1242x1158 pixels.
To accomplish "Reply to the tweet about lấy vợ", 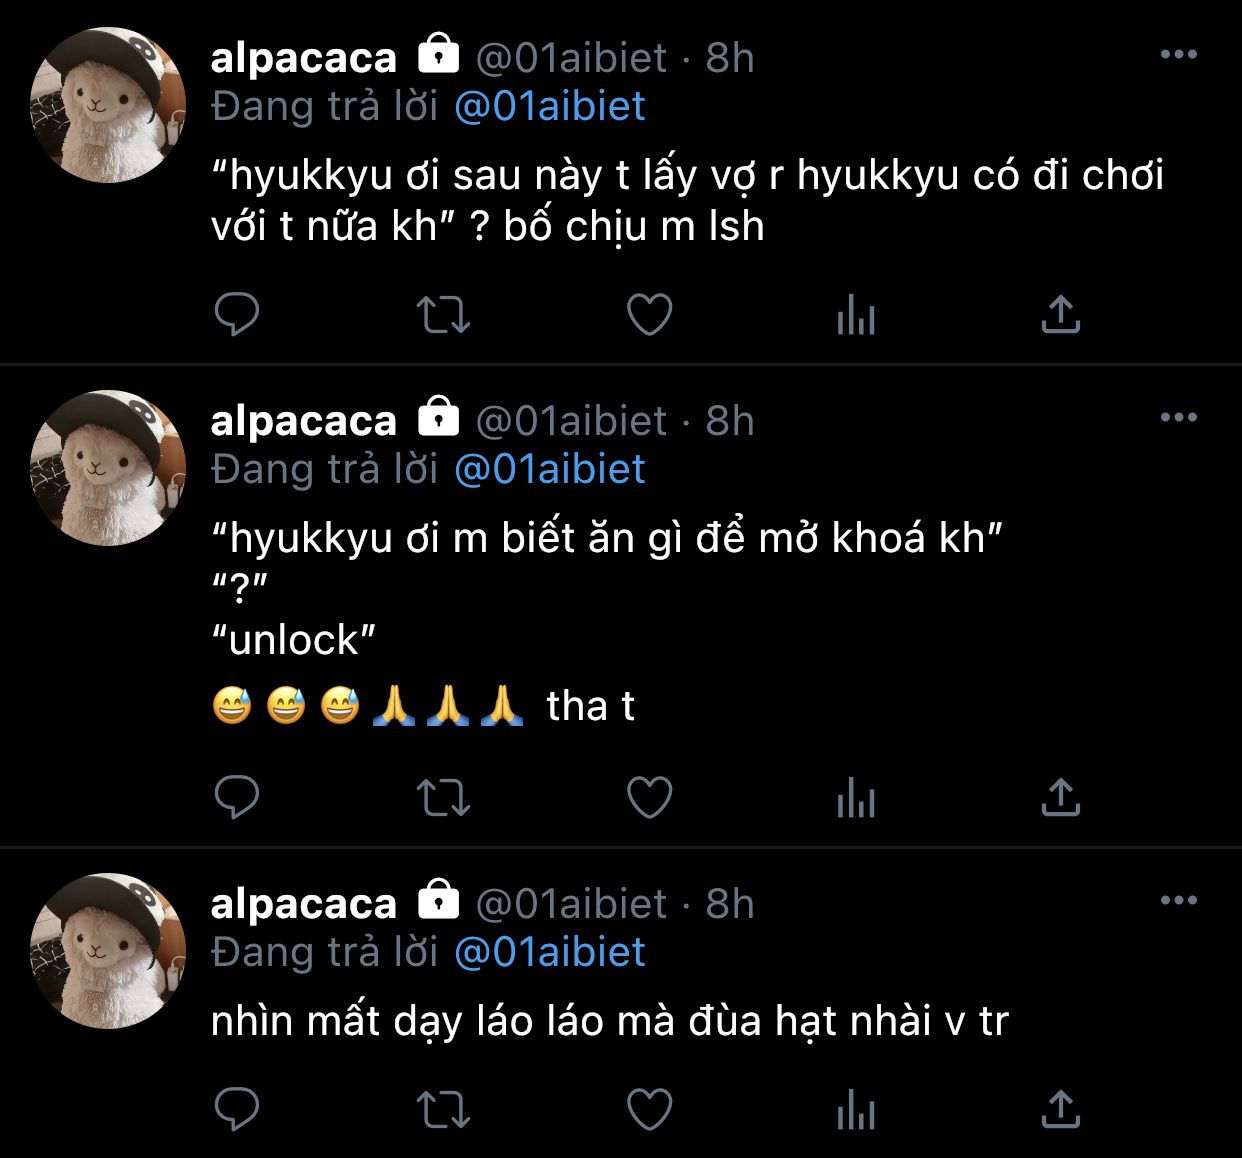I will [237, 315].
